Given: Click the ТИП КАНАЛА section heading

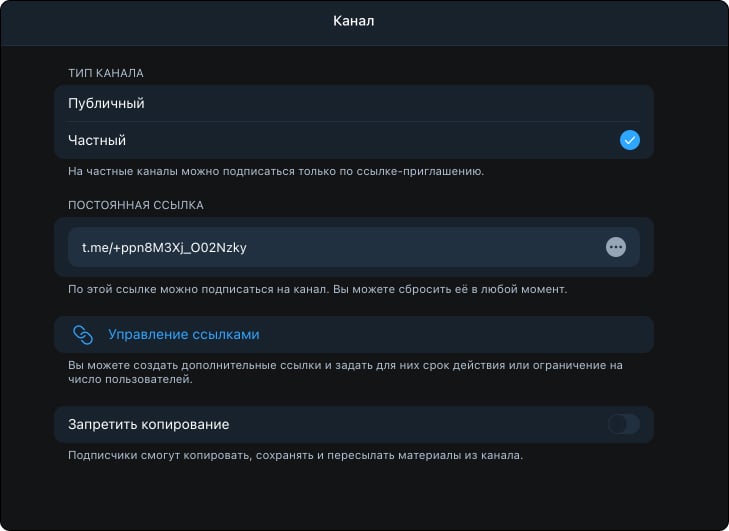Looking at the screenshot, I should tap(106, 73).
